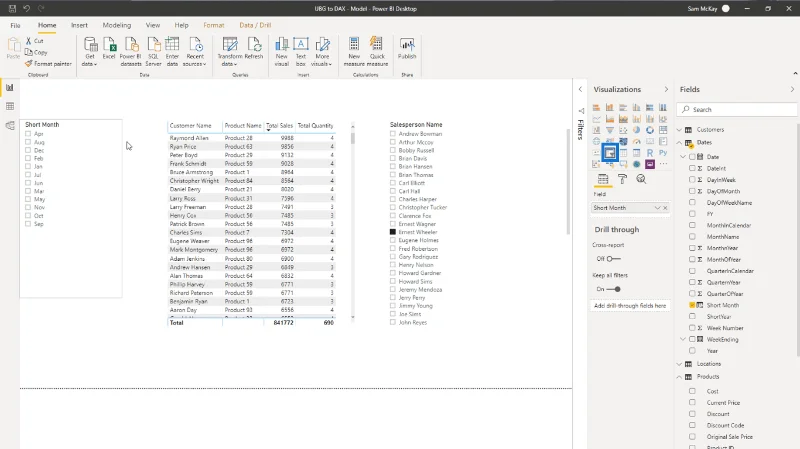The width and height of the screenshot is (800, 449).
Task: Click the Copy button
Action: point(36,52)
